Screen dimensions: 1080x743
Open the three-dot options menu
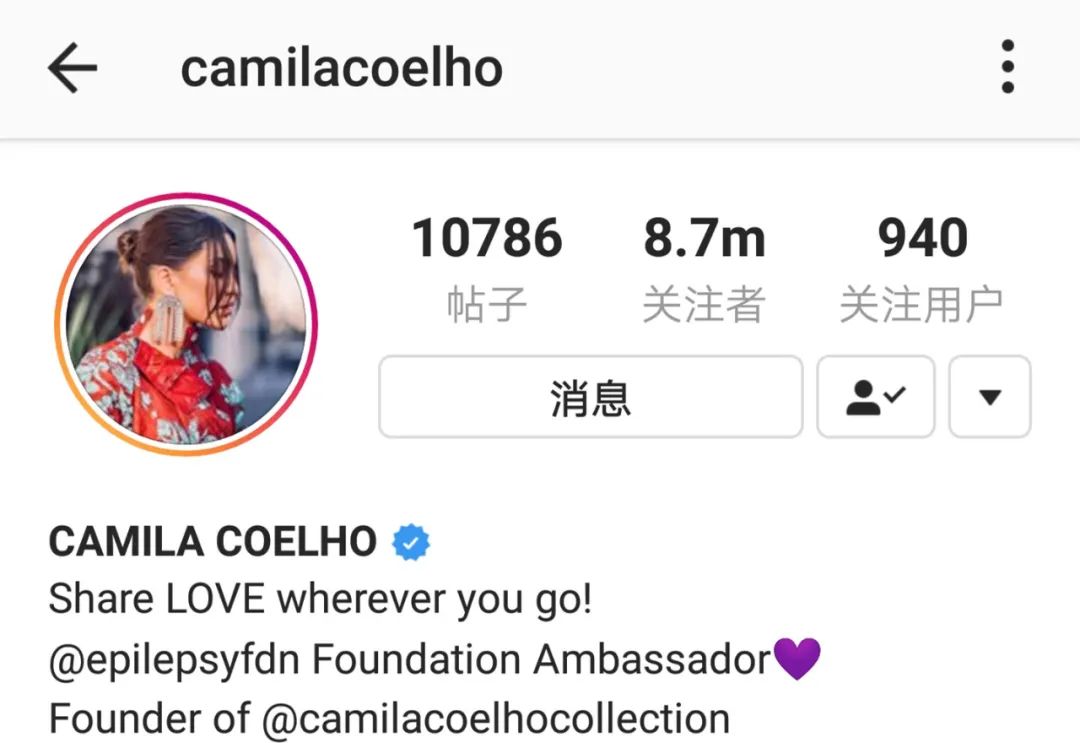[x=1008, y=67]
